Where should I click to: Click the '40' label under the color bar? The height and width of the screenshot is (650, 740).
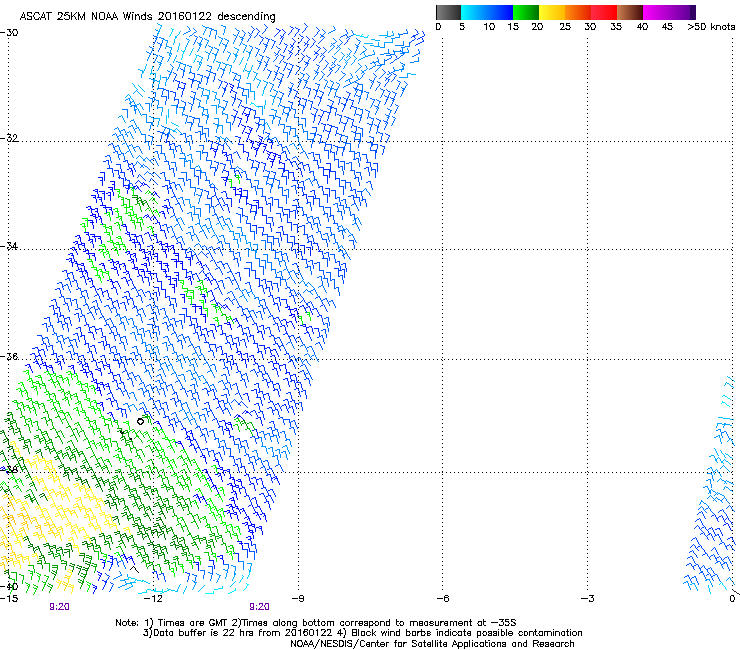[642, 27]
